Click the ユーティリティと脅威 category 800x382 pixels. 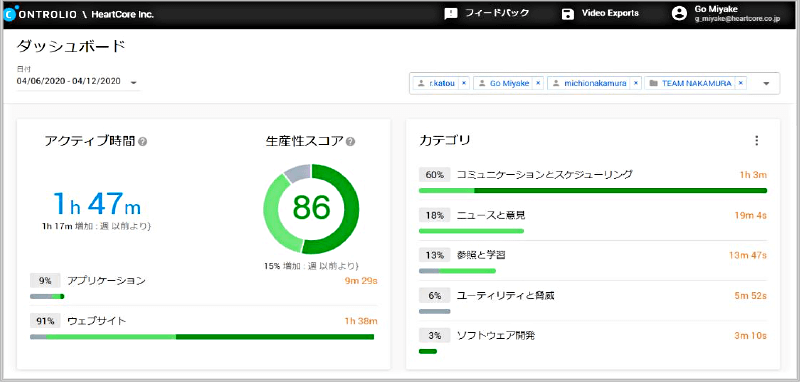point(505,295)
